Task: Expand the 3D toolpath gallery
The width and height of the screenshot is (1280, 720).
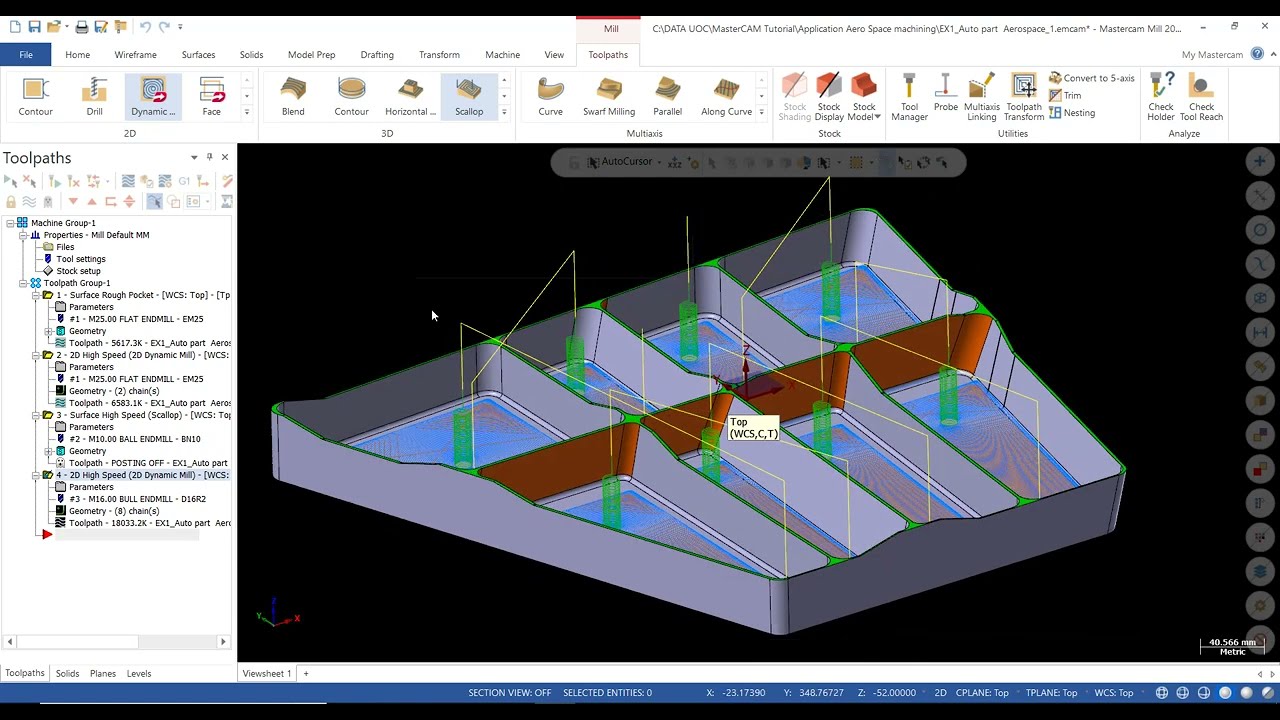Action: (x=504, y=112)
